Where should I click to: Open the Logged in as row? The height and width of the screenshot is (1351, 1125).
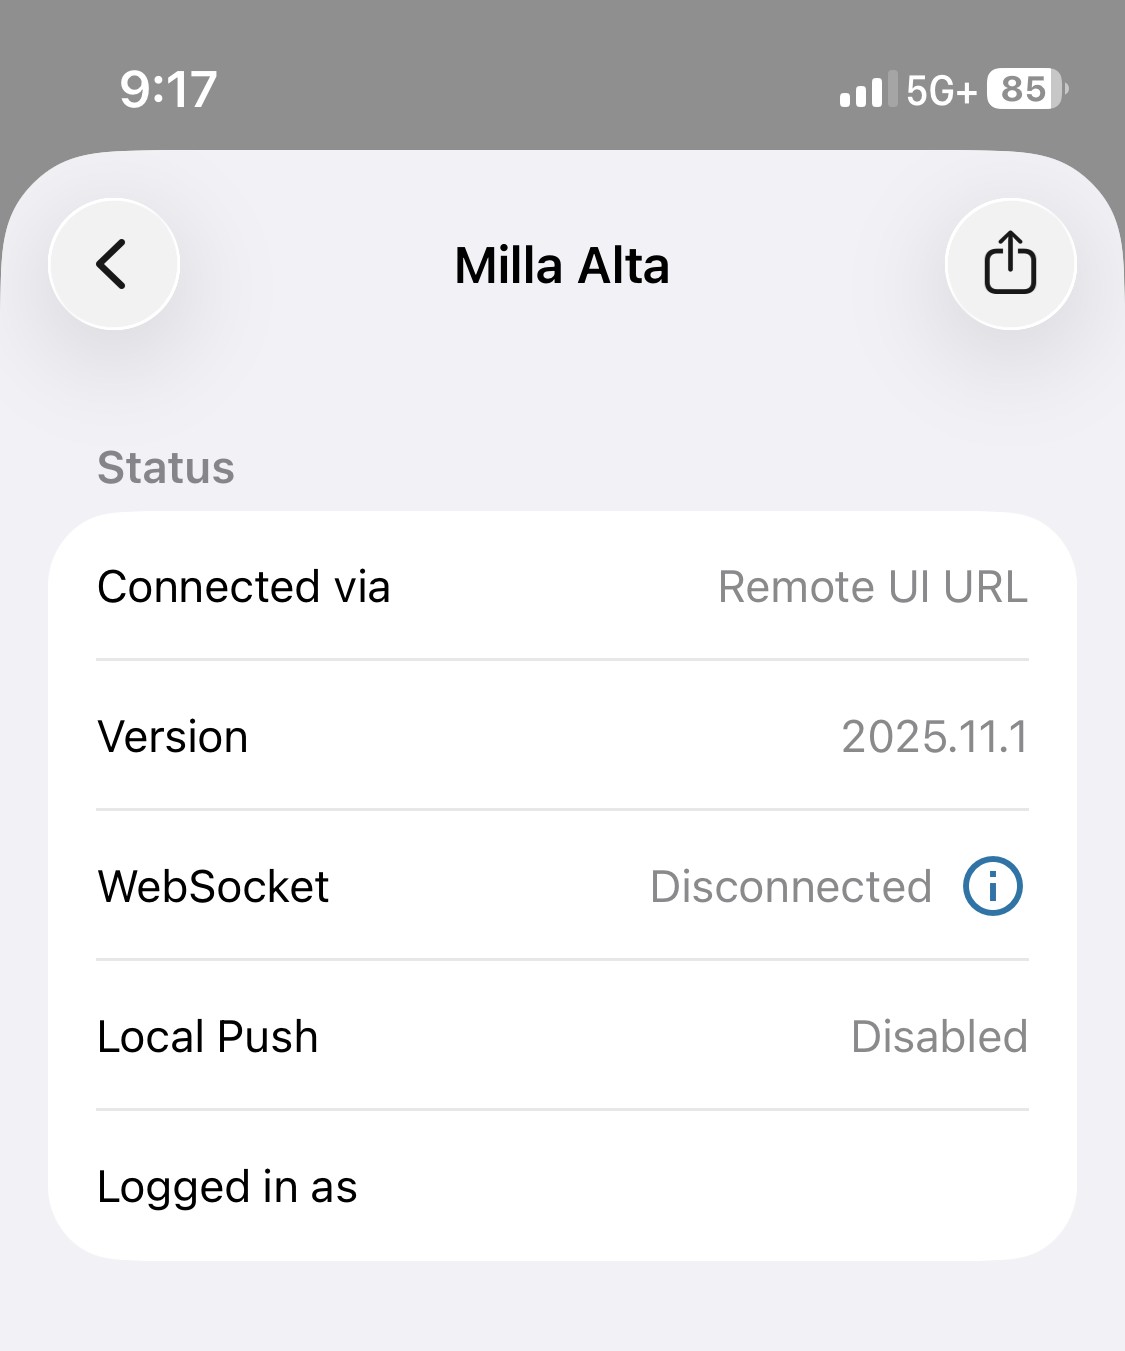click(562, 1186)
